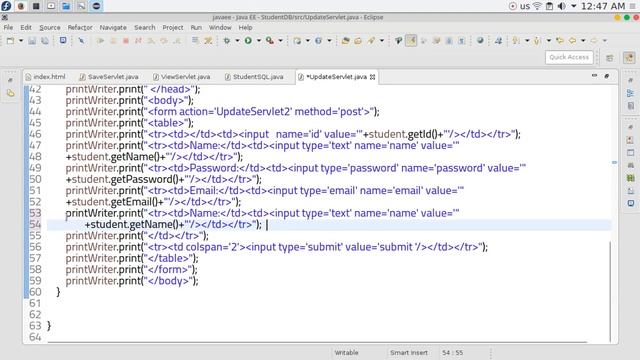Viewport: 640px width, 360px height.
Task: Open the Run configurations dropdown arrow
Action: click(258, 40)
